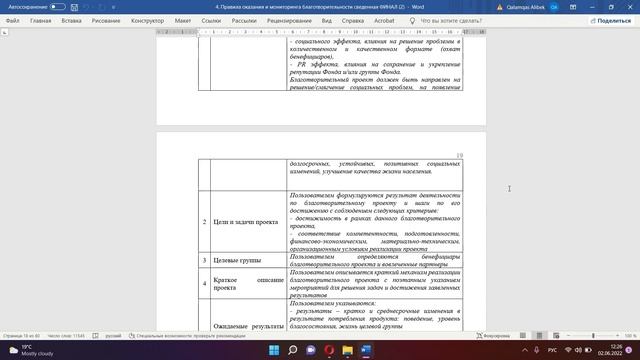Click the lightbulb Tell Me icon
This screenshot has height=360, width=640.
(412, 20)
